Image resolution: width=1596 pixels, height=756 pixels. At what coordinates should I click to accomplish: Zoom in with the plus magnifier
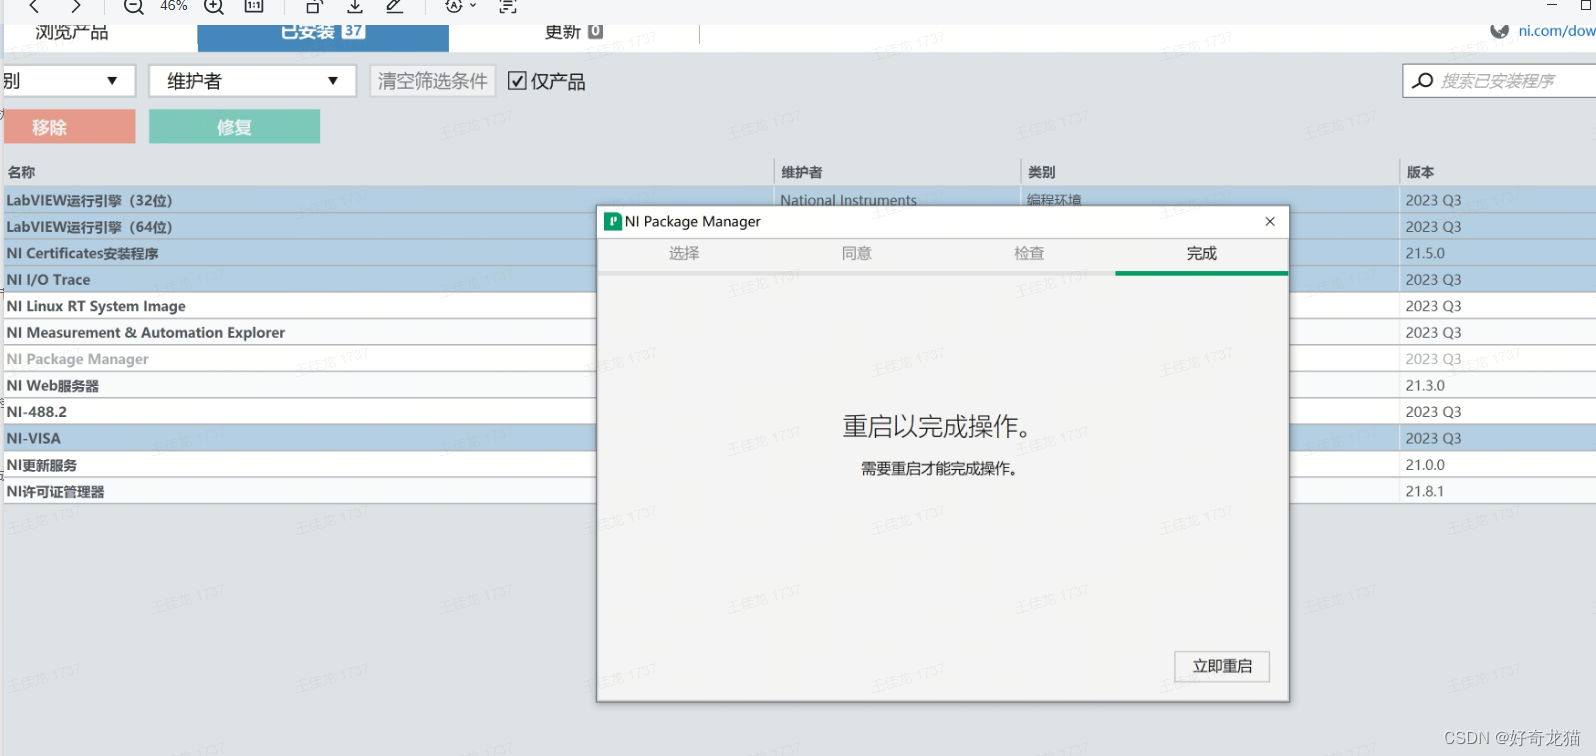click(214, 7)
